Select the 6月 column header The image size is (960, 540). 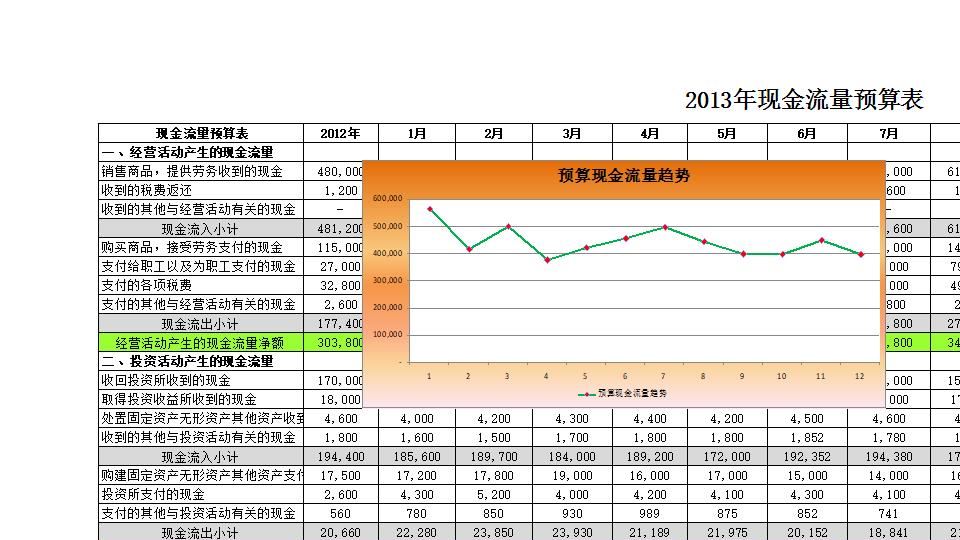(x=807, y=133)
